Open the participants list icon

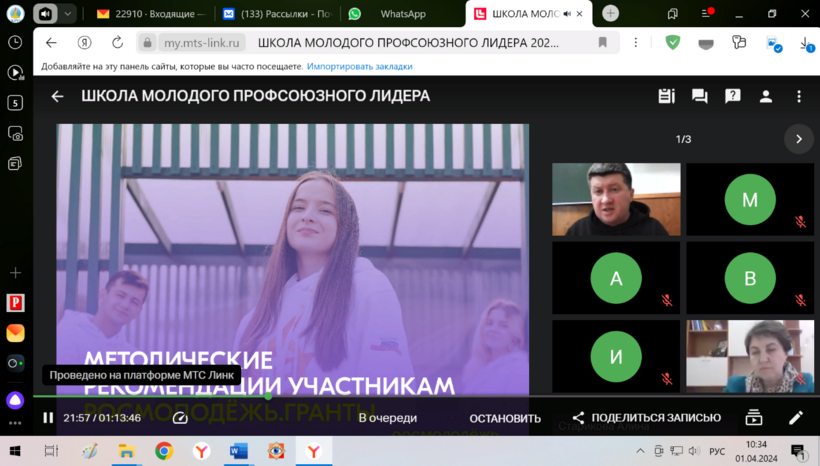click(x=766, y=96)
